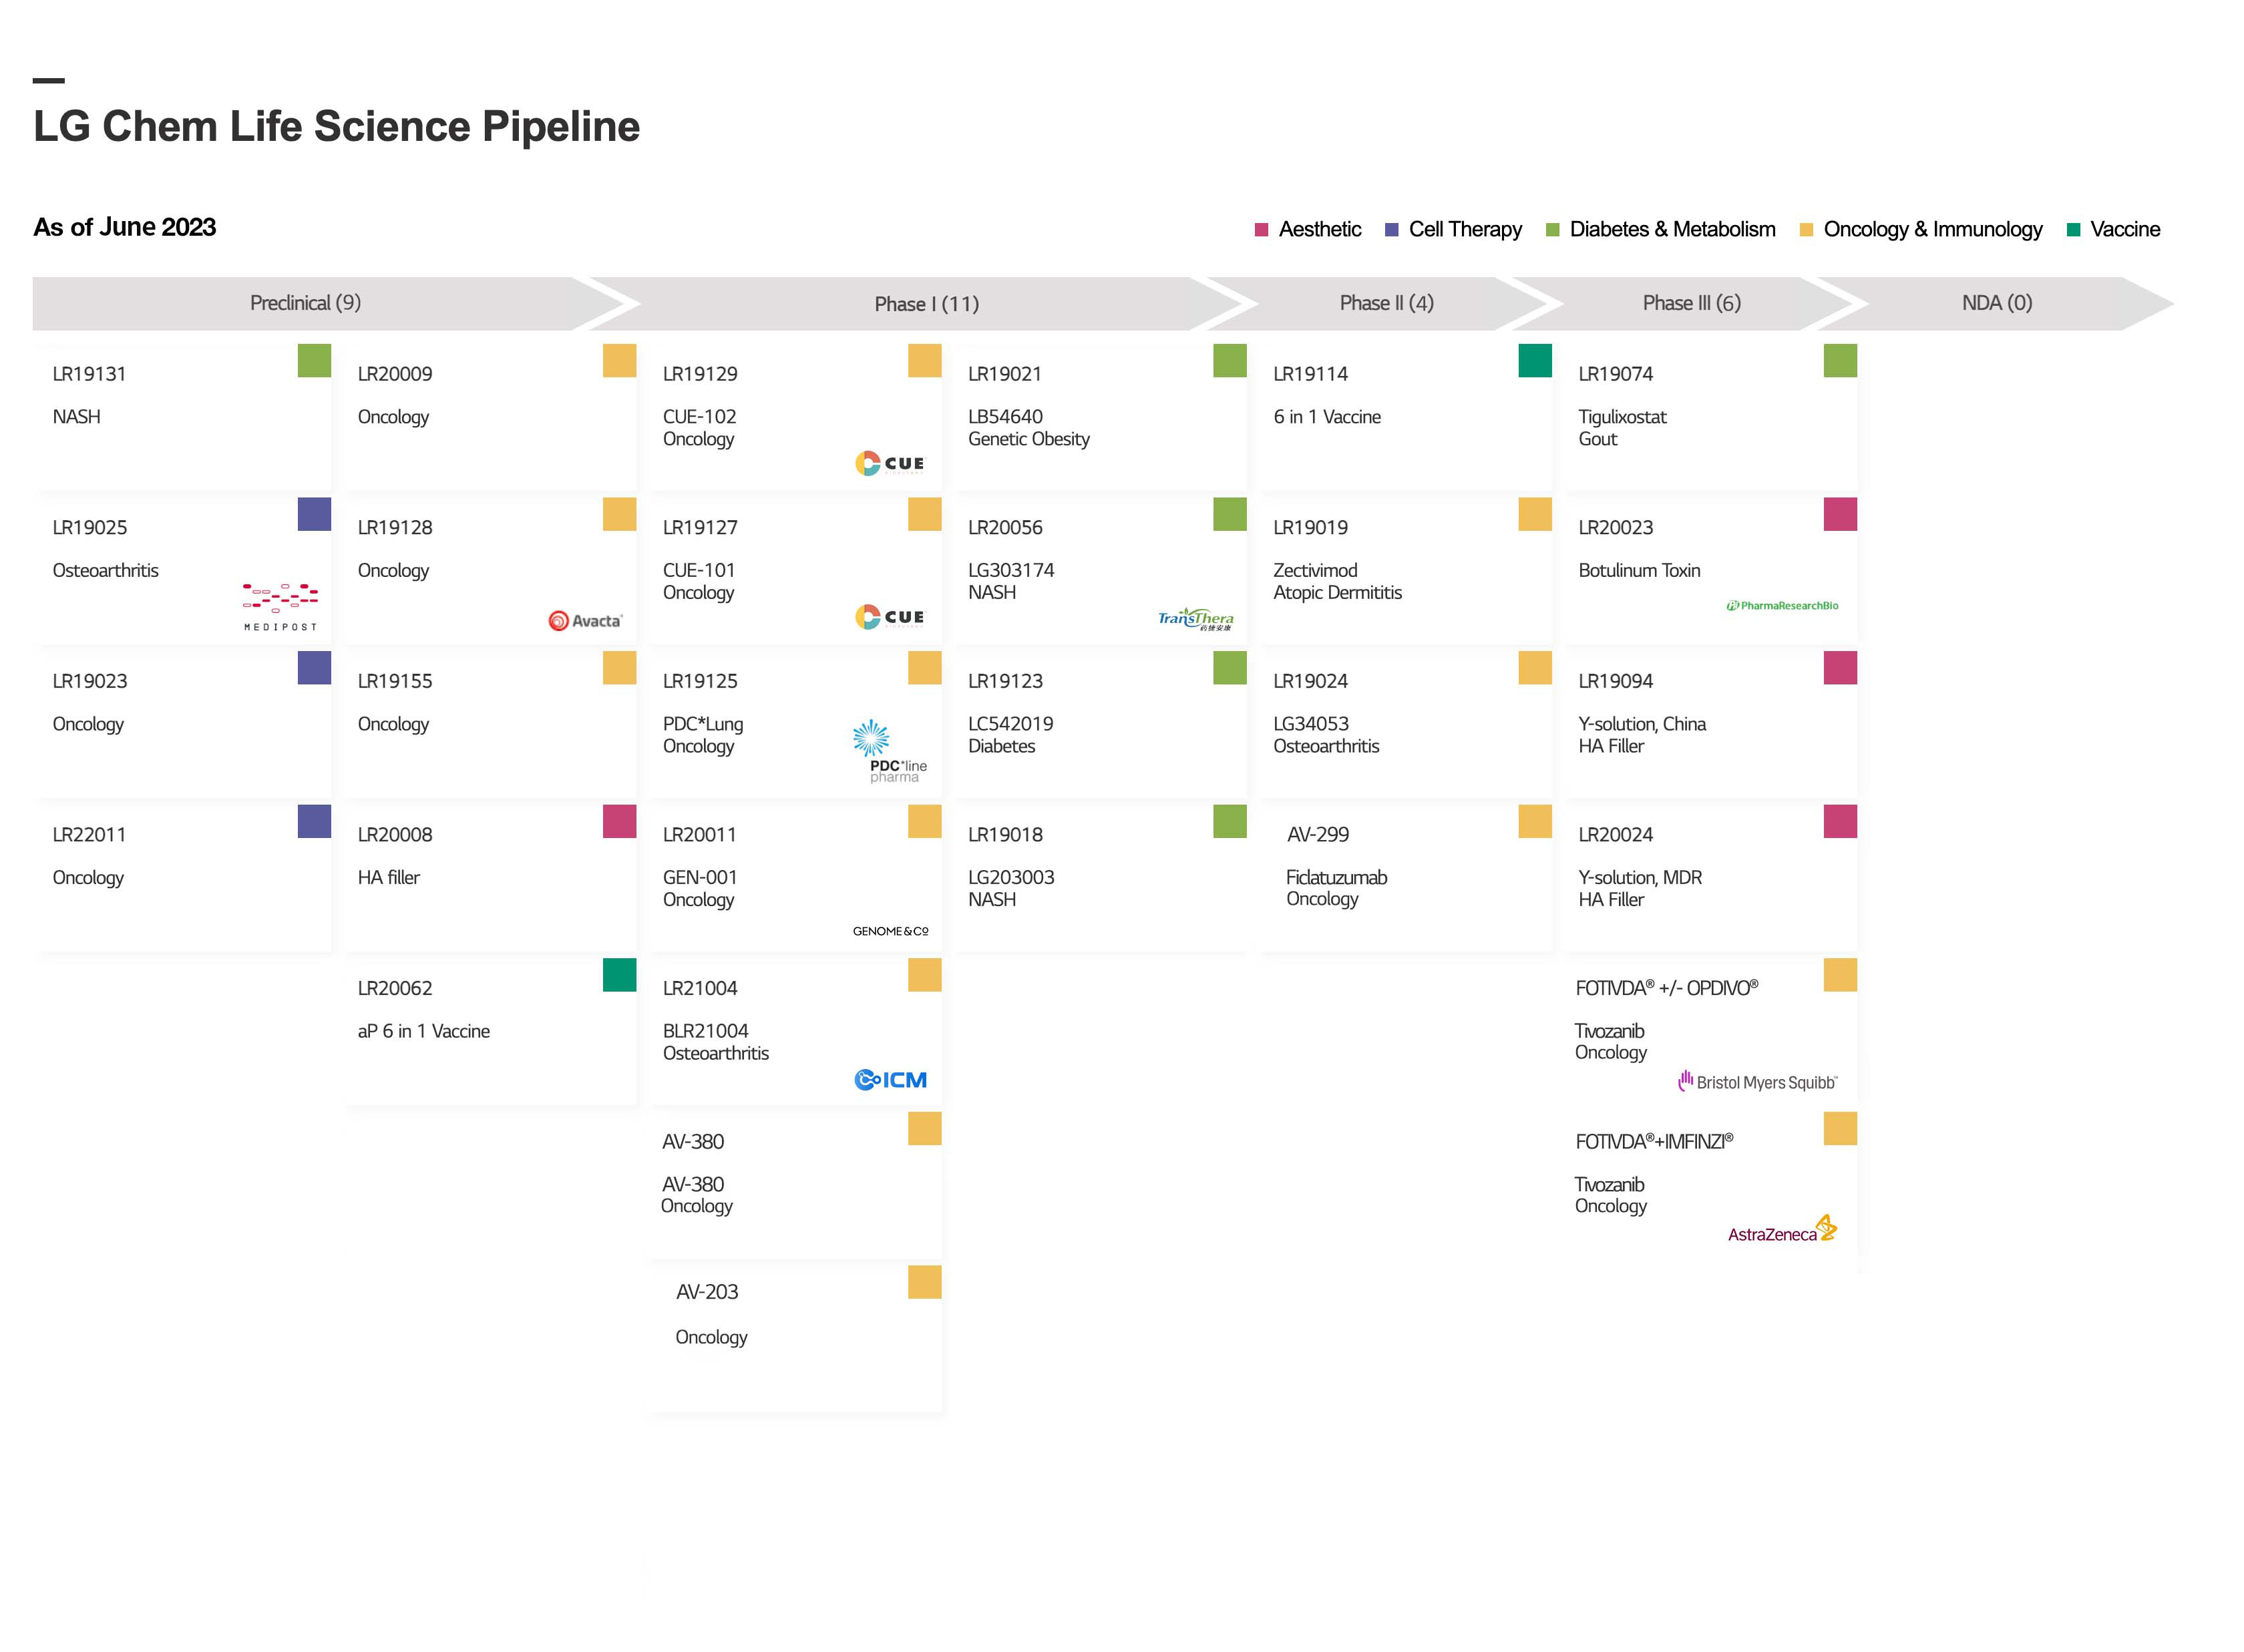2244x1652 pixels.
Task: Click the Medipost logo under Osteoarthritis
Action: click(x=280, y=607)
